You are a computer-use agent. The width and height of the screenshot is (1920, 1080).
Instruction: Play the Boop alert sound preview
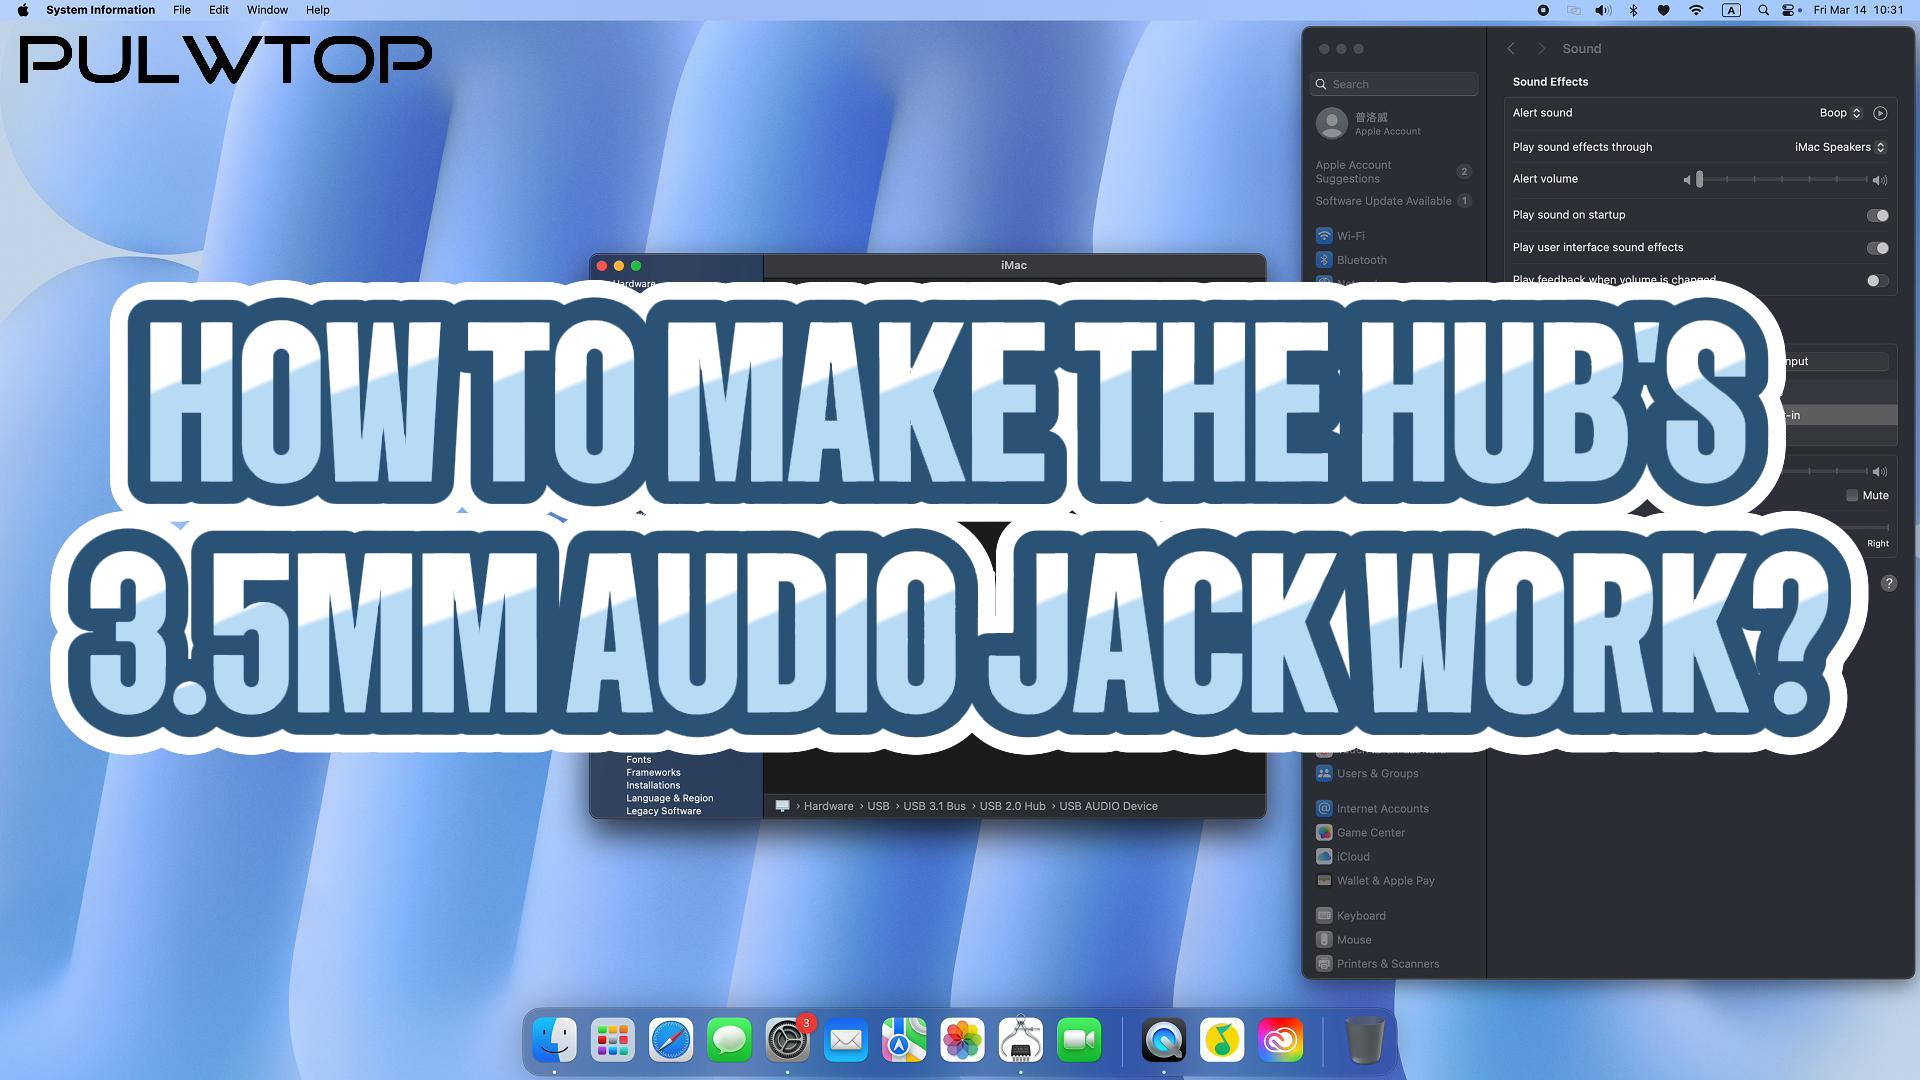[x=1880, y=113]
